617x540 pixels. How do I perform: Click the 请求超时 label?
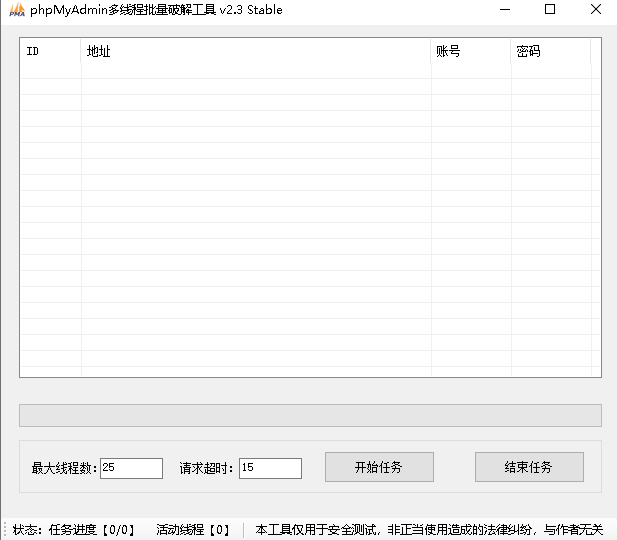pyautogui.click(x=207, y=468)
